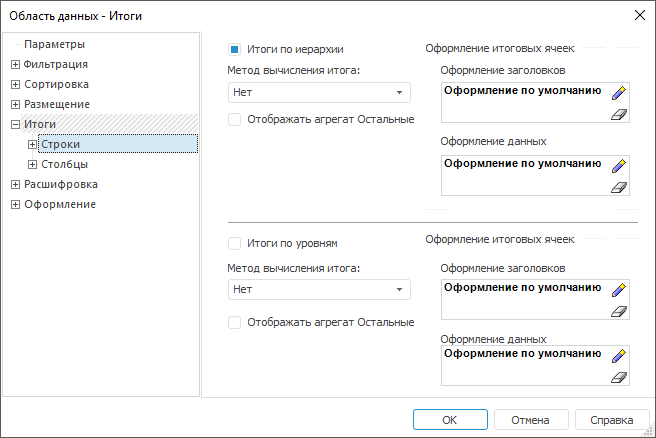
Task: Open help via the Справка button
Action: 612,420
